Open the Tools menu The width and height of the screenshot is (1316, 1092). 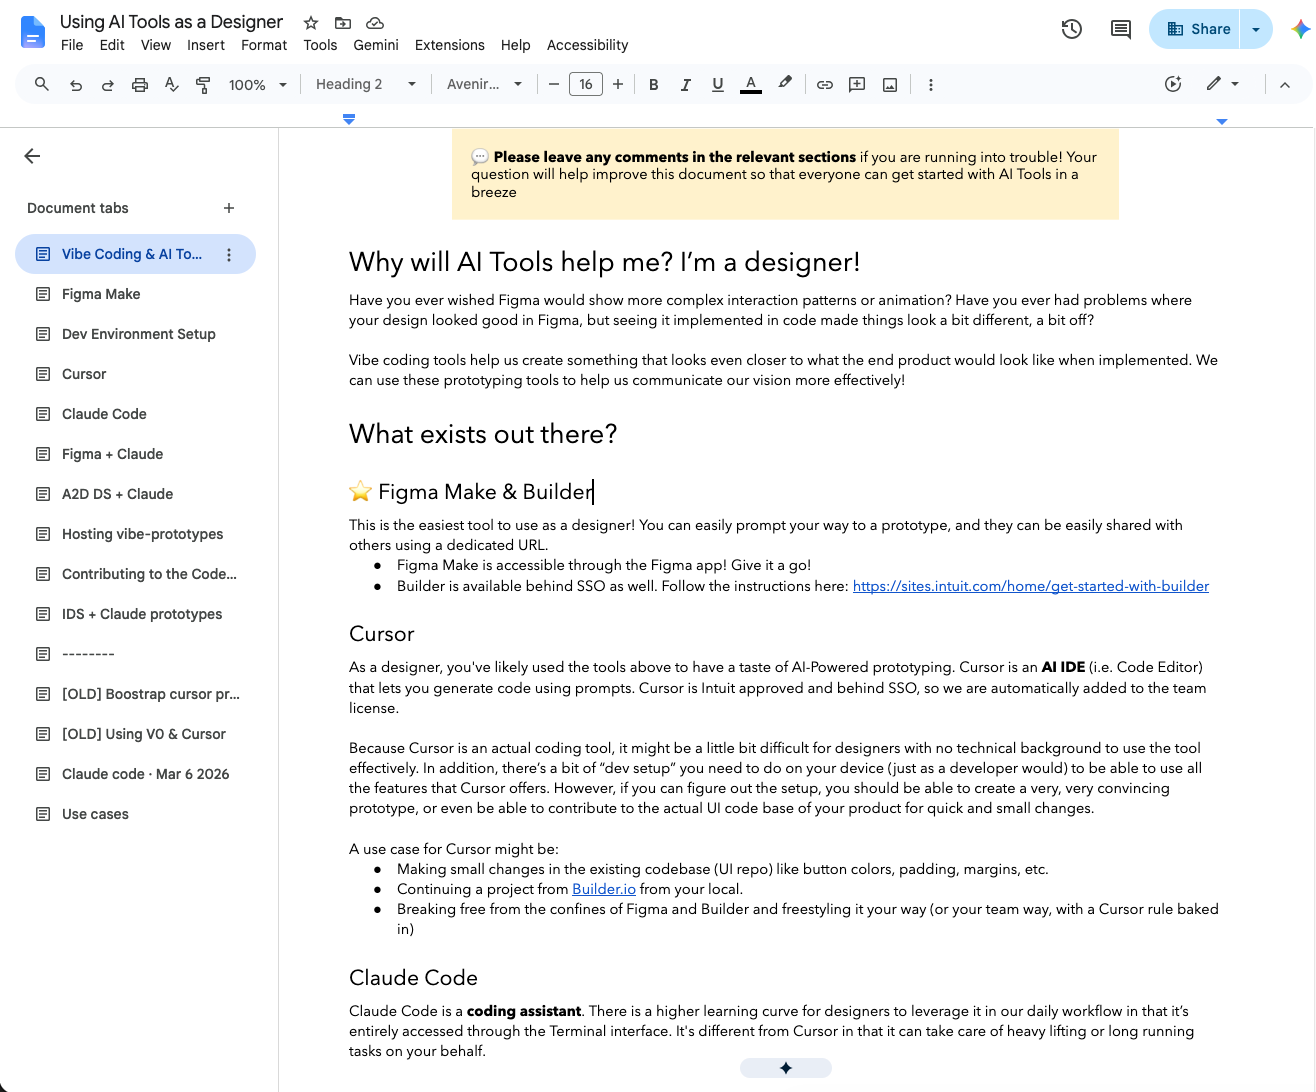point(320,45)
